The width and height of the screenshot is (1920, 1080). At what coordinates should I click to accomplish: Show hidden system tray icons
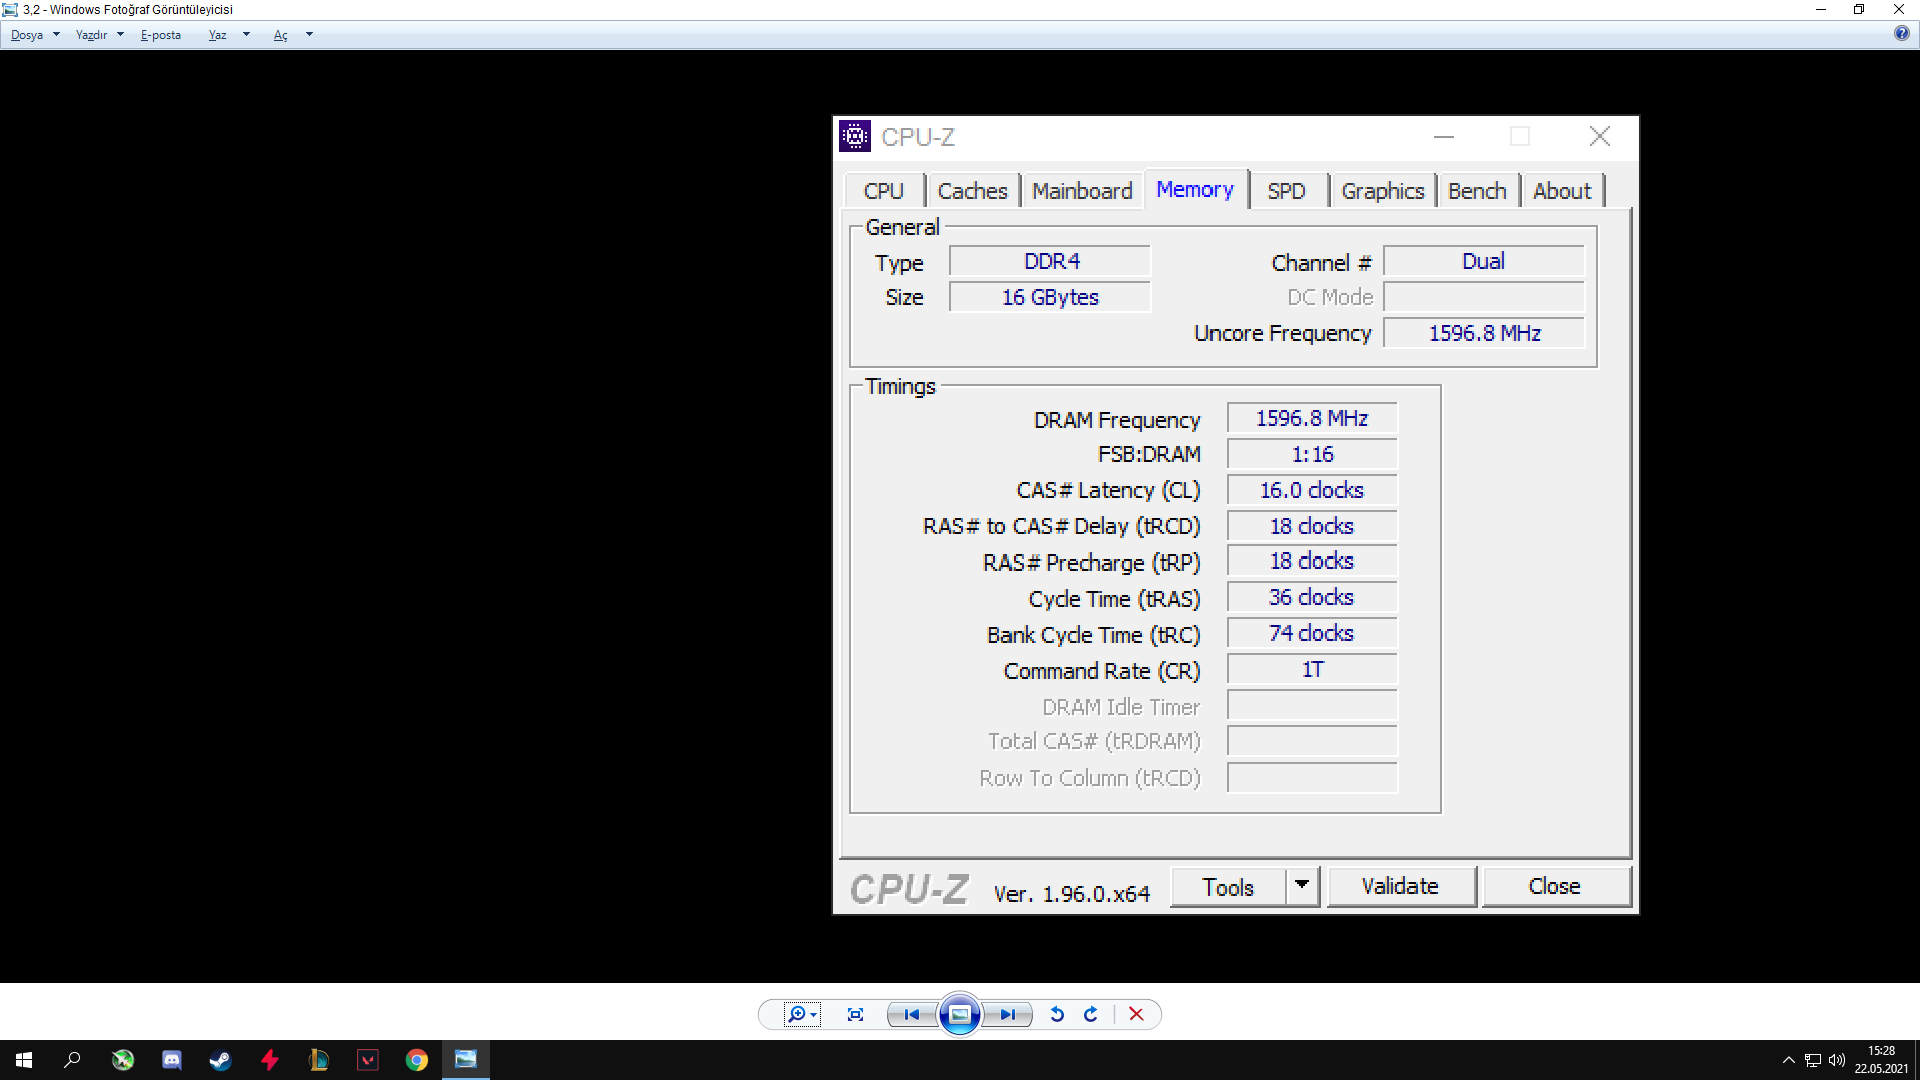pyautogui.click(x=1788, y=1060)
